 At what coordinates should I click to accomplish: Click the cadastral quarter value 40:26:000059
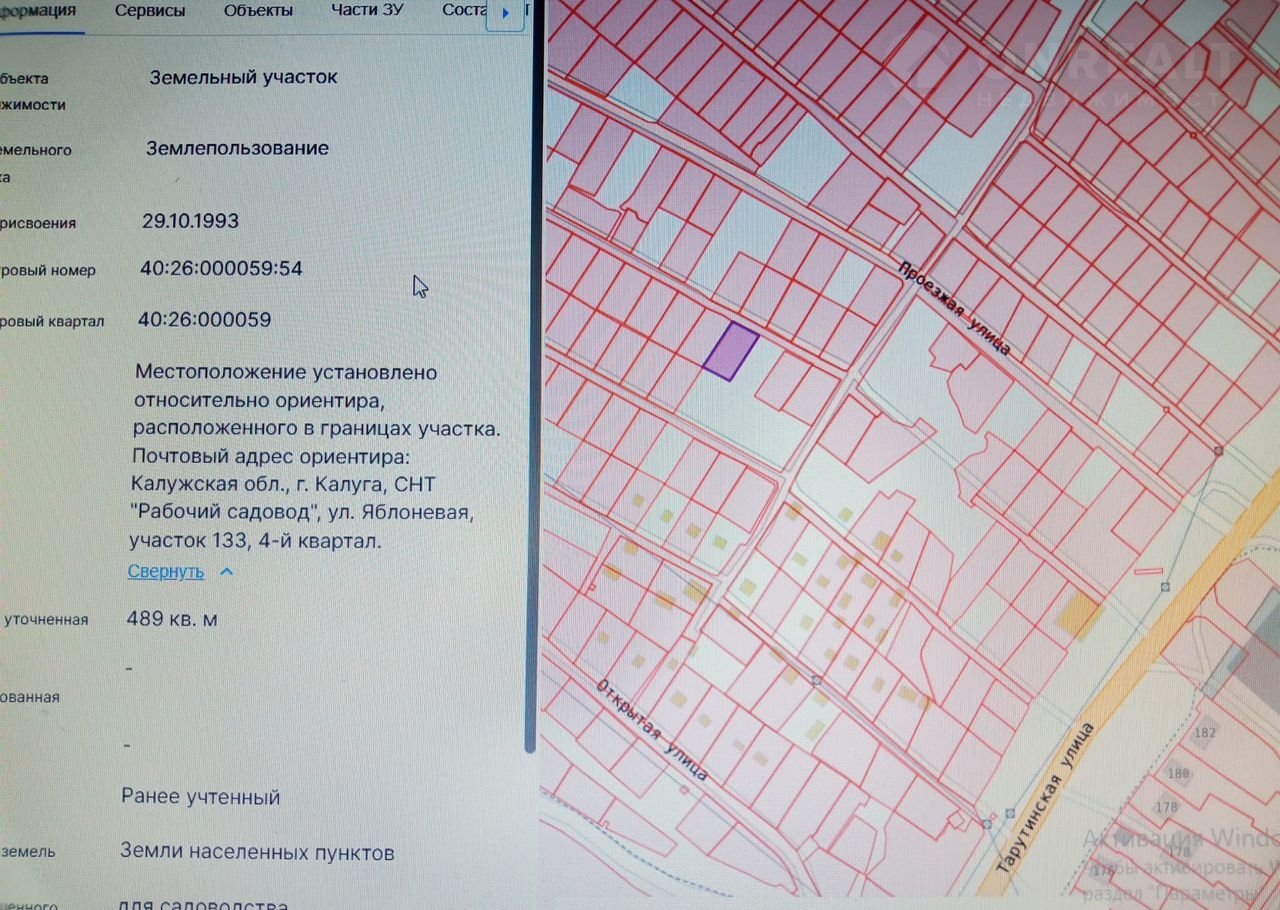(x=205, y=320)
